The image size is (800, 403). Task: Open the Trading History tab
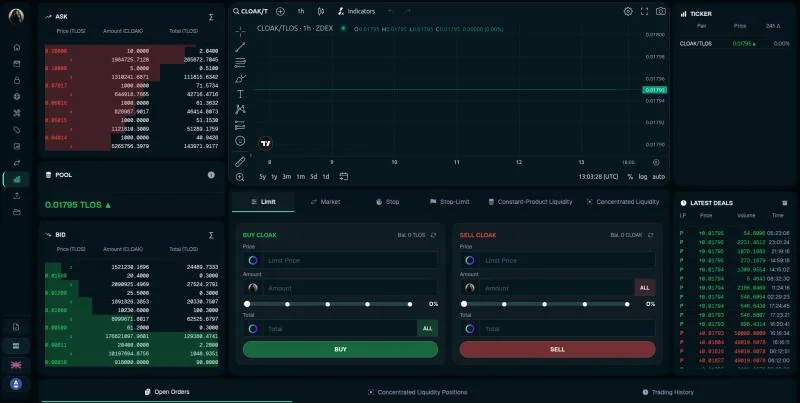click(x=668, y=392)
